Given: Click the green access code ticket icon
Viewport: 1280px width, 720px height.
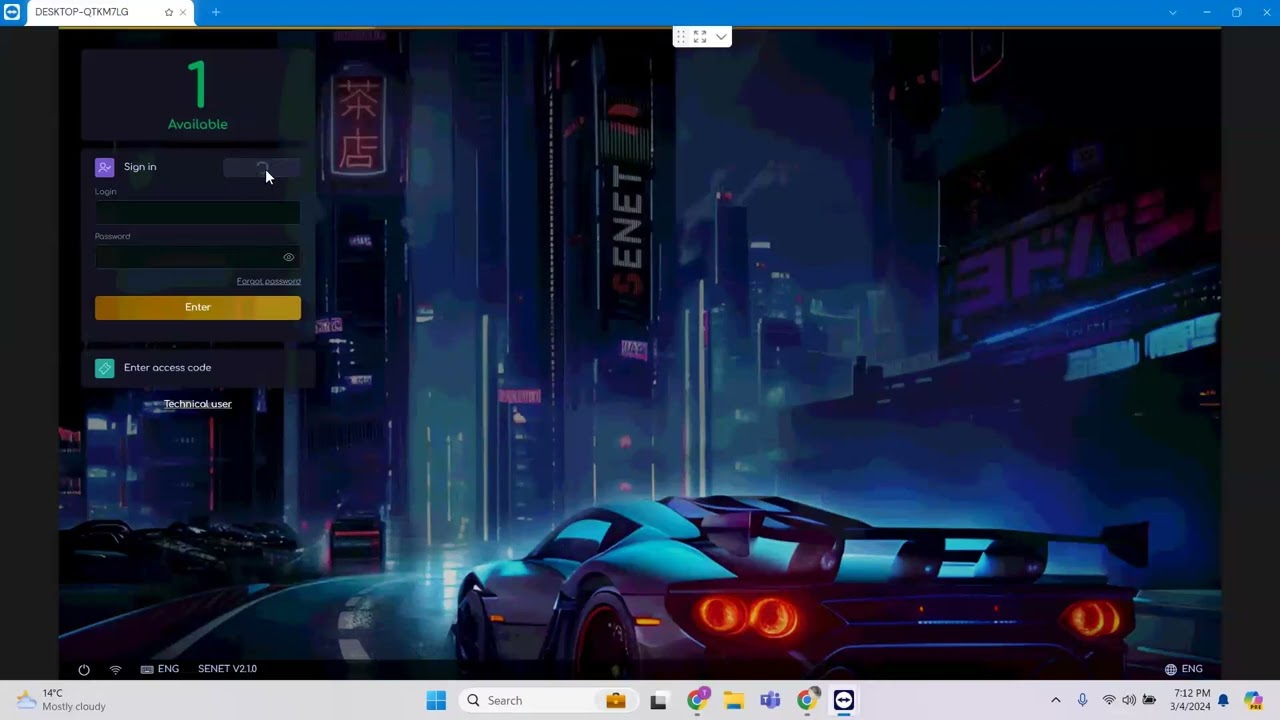Looking at the screenshot, I should [105, 368].
